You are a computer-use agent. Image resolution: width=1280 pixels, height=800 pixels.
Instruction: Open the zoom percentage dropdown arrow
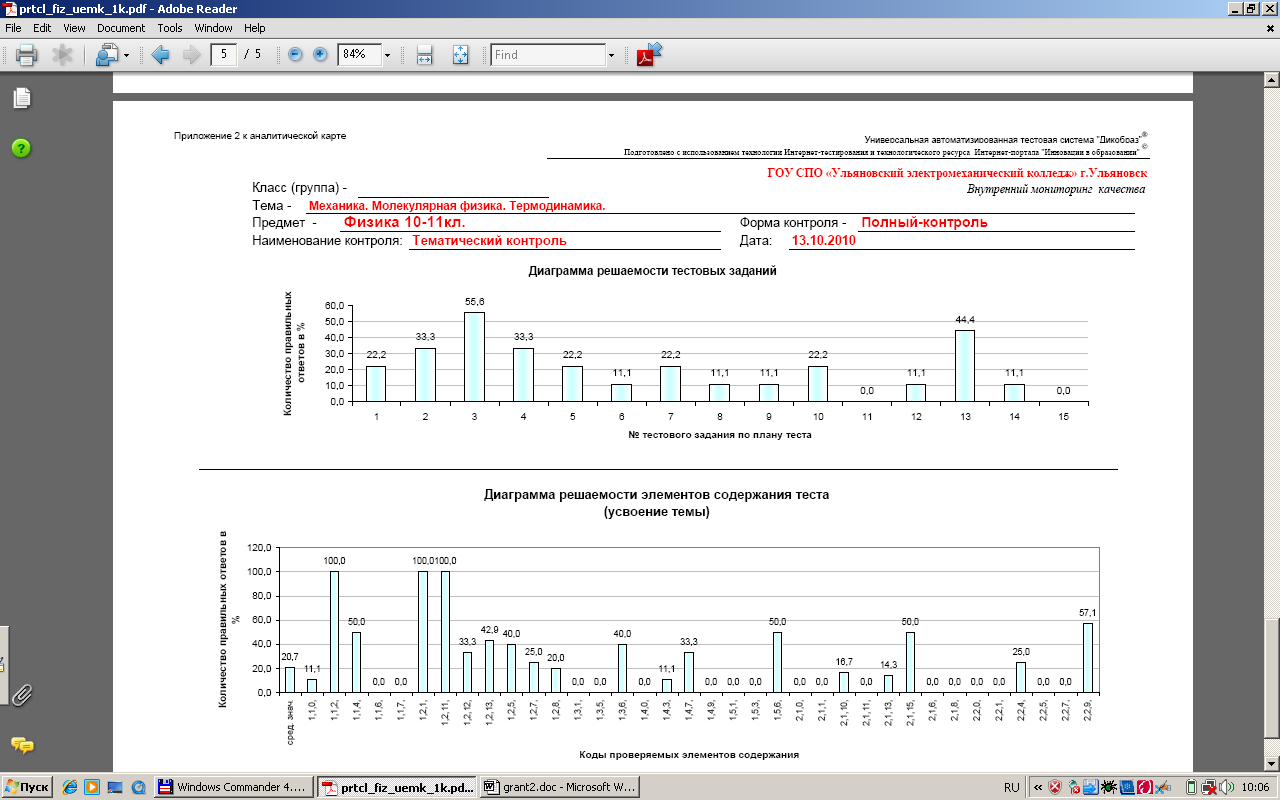click(x=387, y=55)
